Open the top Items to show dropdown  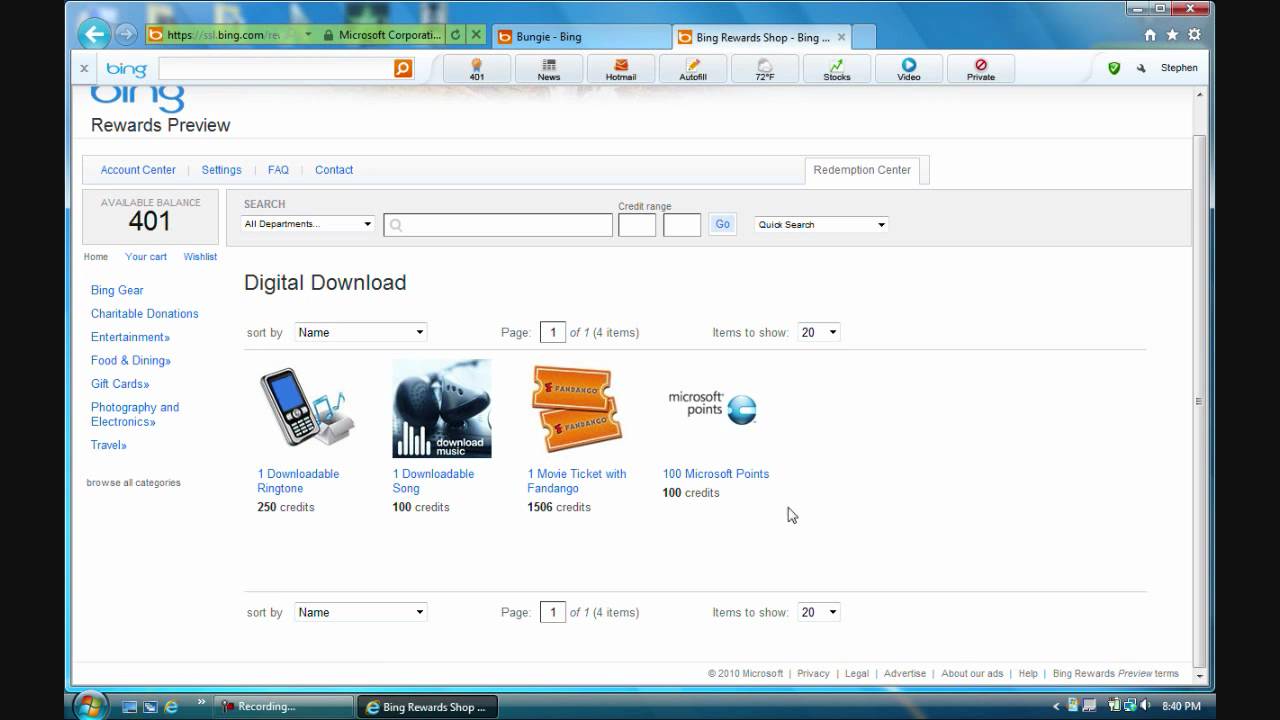tap(818, 332)
